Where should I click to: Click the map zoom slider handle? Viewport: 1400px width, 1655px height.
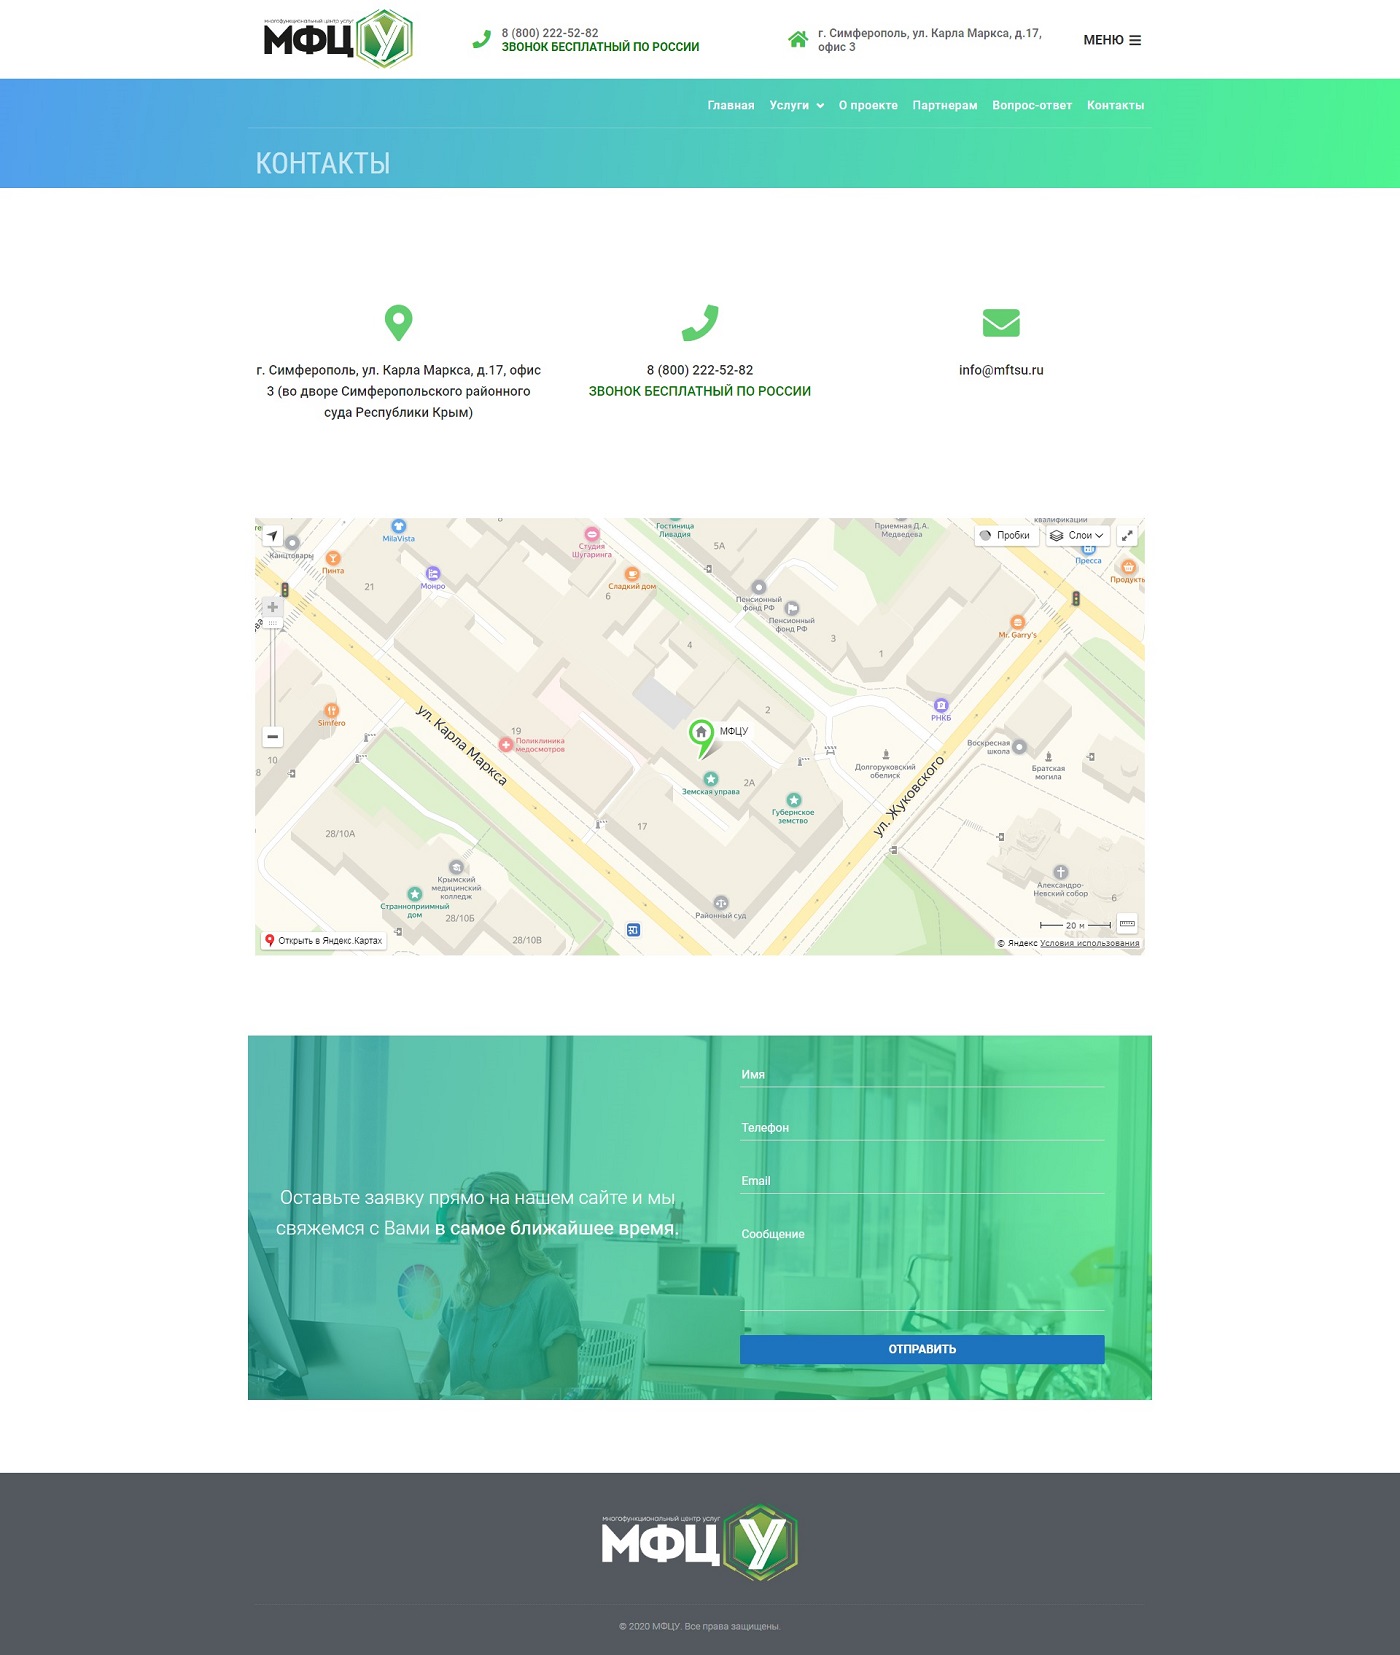[x=272, y=623]
